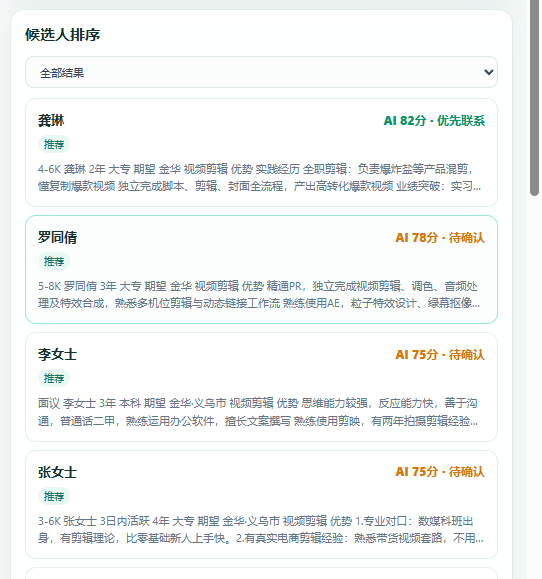The image size is (542, 579).
Task: Click the vertical scrollbar thumb
Action: point(535,98)
